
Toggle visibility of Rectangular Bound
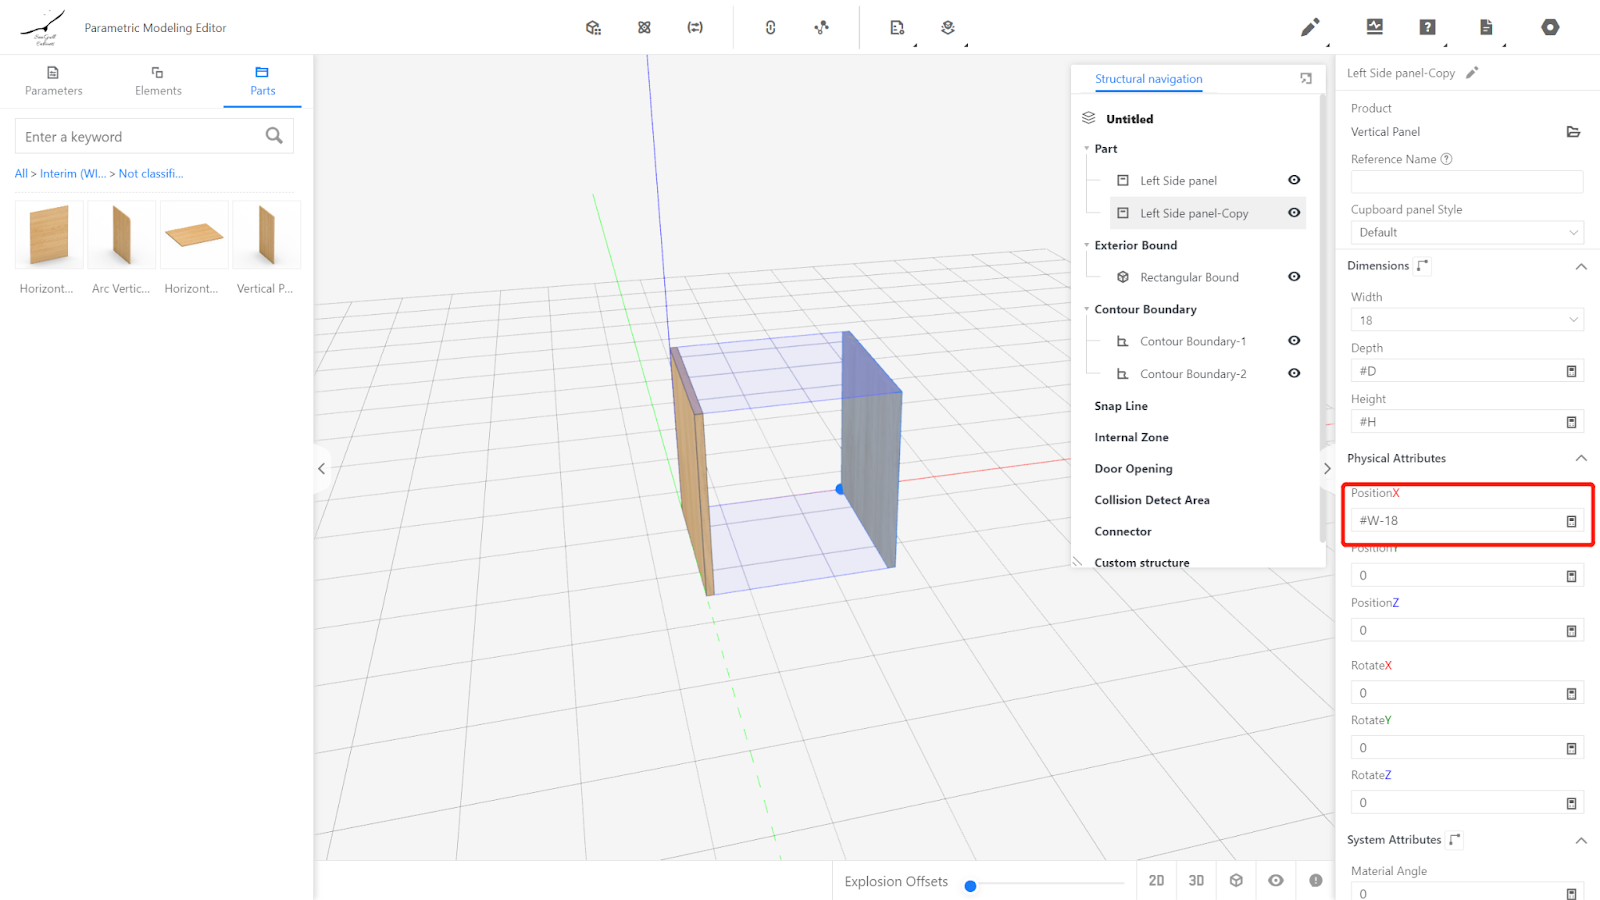[x=1294, y=277]
